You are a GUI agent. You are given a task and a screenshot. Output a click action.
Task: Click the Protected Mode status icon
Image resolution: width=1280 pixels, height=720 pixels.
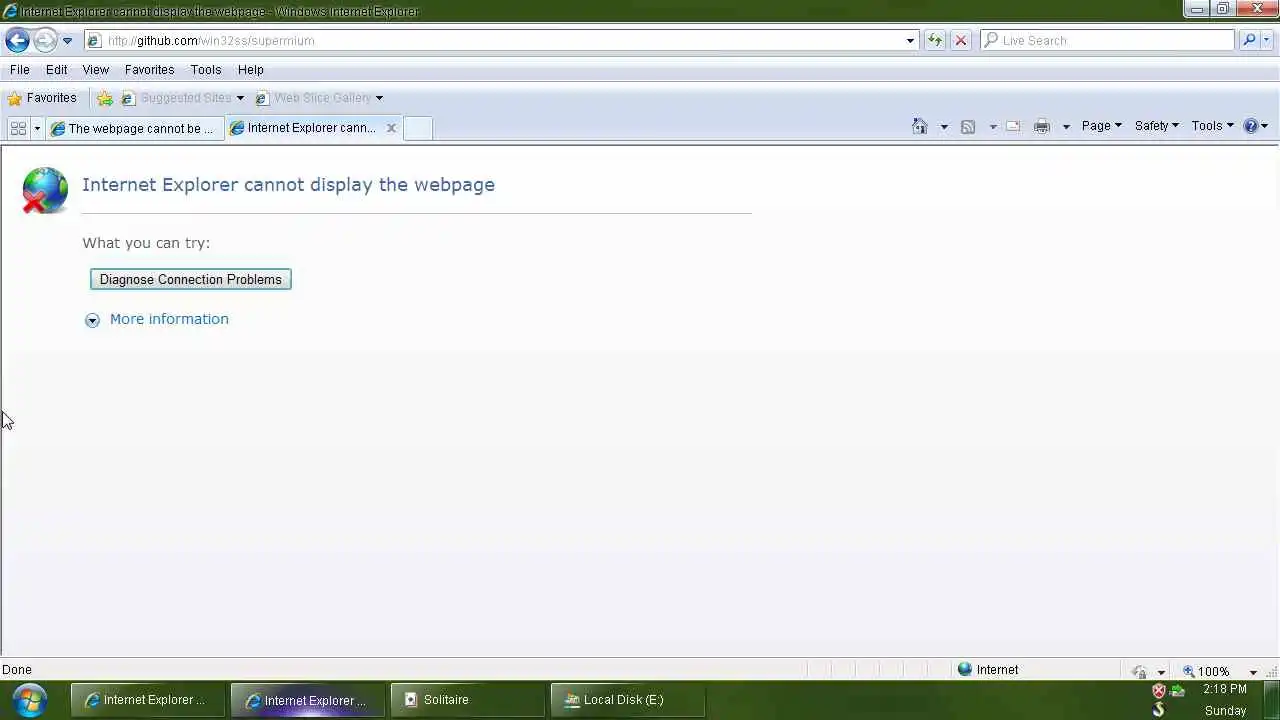pyautogui.click(x=1139, y=671)
